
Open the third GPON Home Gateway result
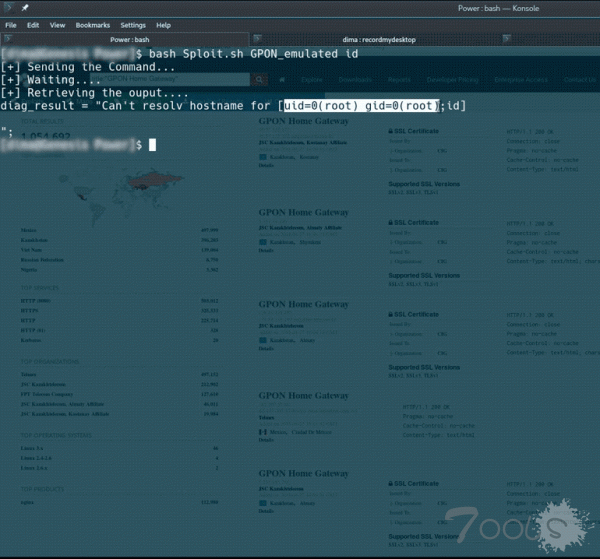click(x=303, y=304)
